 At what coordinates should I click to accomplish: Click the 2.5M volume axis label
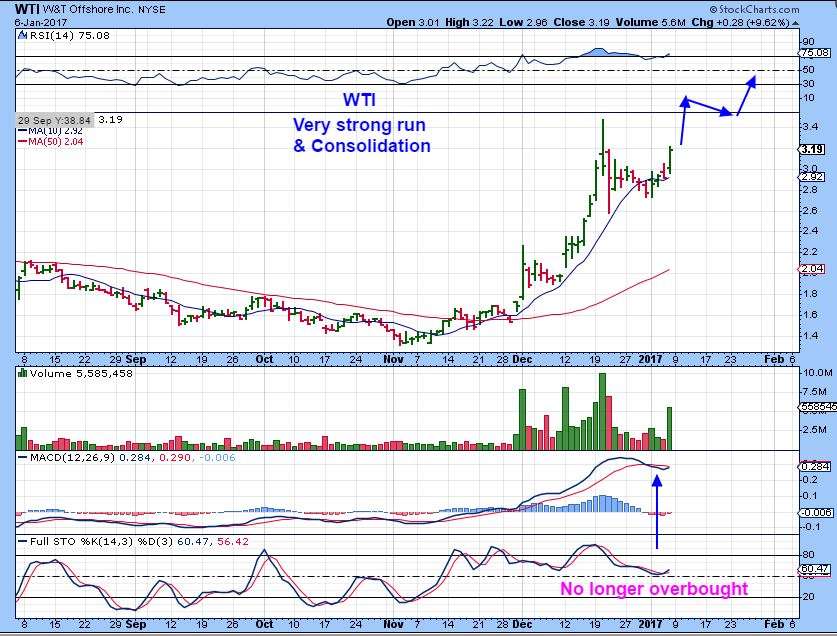(815, 429)
